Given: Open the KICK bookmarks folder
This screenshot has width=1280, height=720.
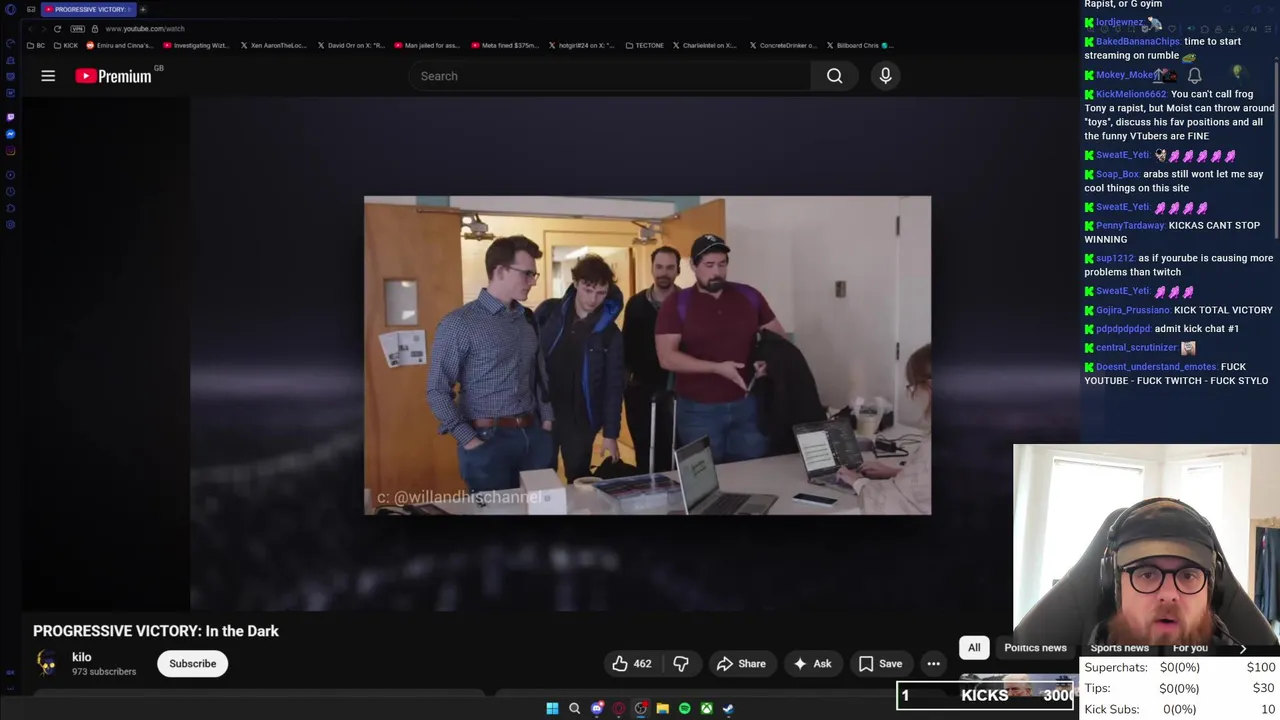Looking at the screenshot, I should [66, 45].
